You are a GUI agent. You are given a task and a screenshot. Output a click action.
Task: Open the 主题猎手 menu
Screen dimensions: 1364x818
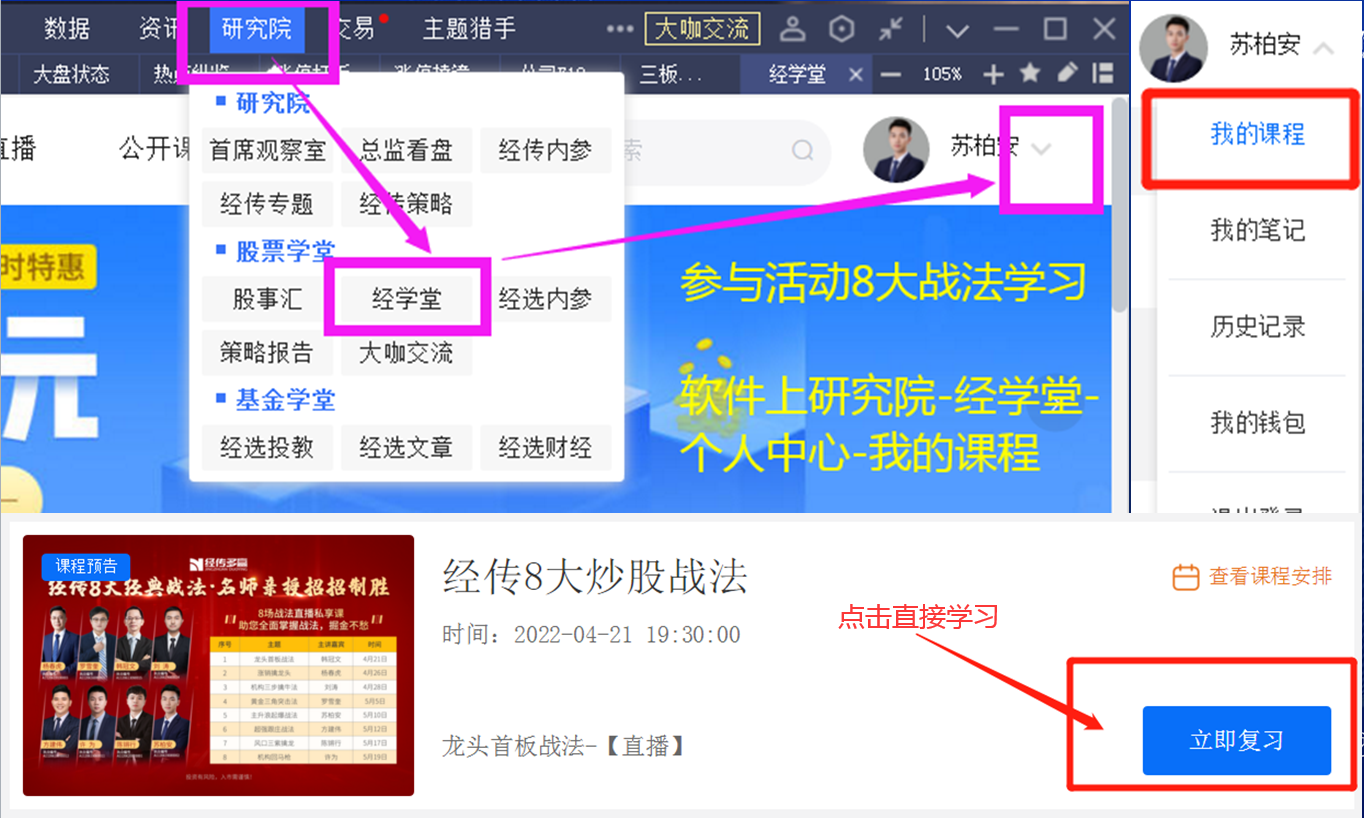469,28
